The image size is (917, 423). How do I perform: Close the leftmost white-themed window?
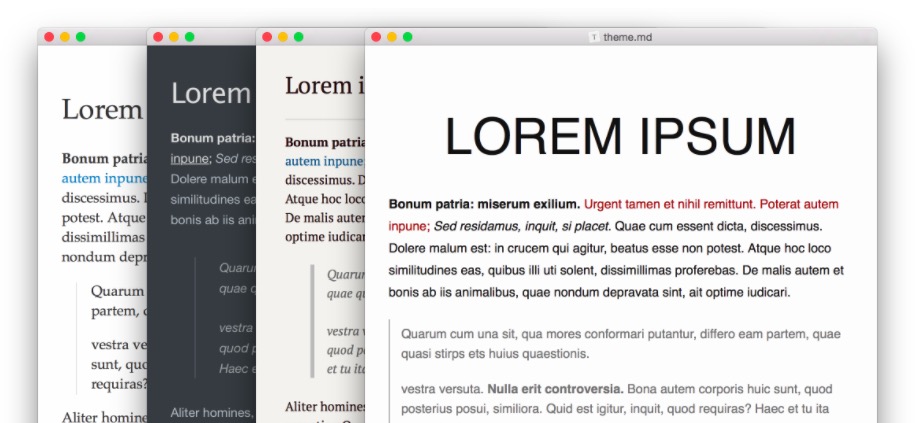(49, 37)
